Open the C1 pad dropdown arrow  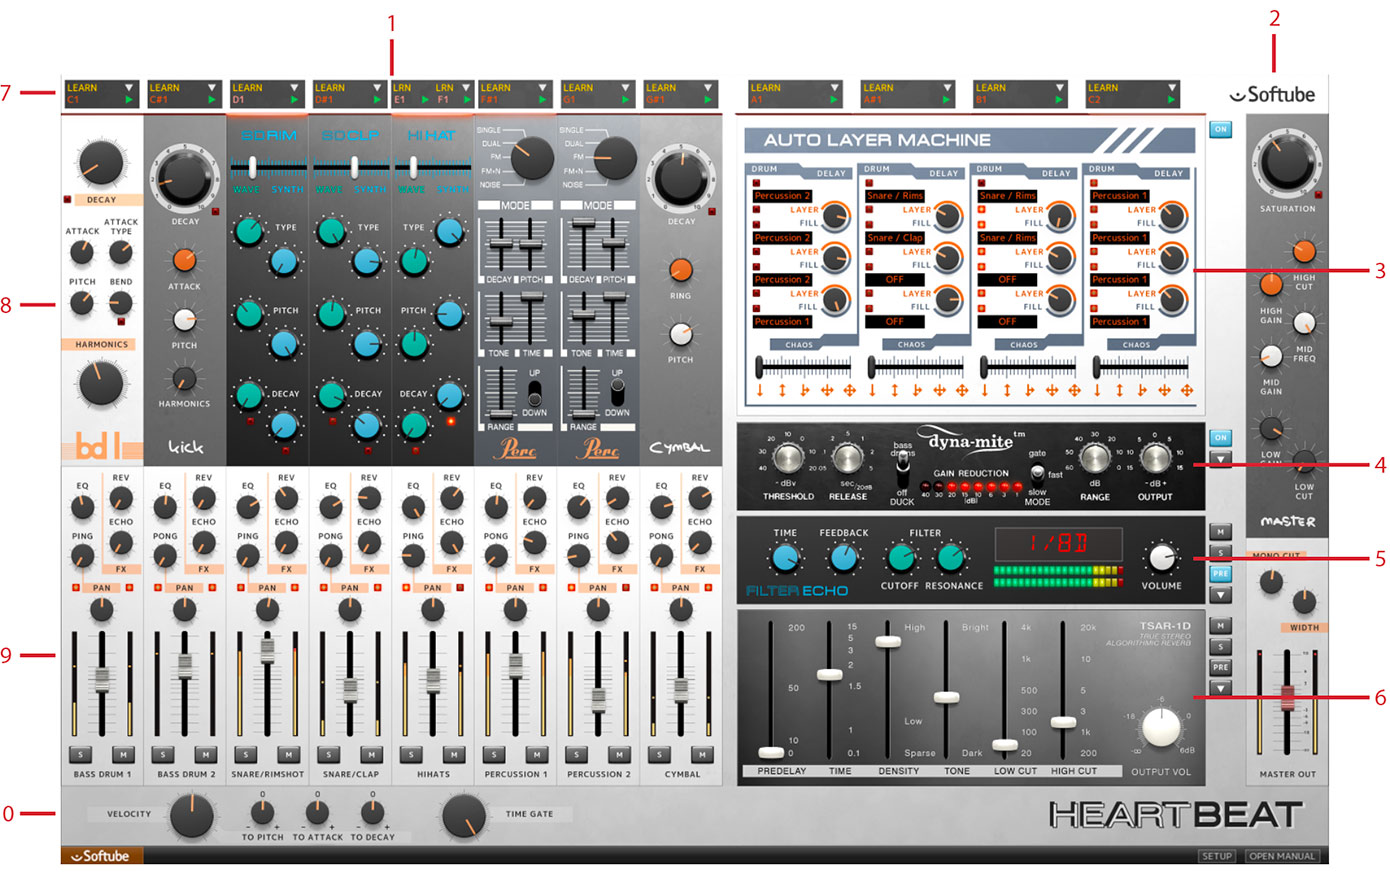(x=129, y=88)
